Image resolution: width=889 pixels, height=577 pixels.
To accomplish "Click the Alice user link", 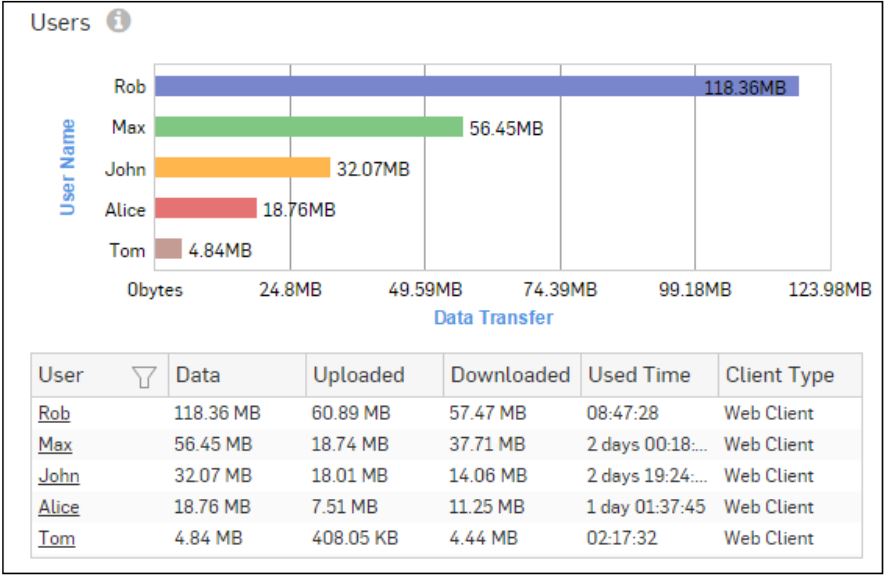I will coord(59,507).
